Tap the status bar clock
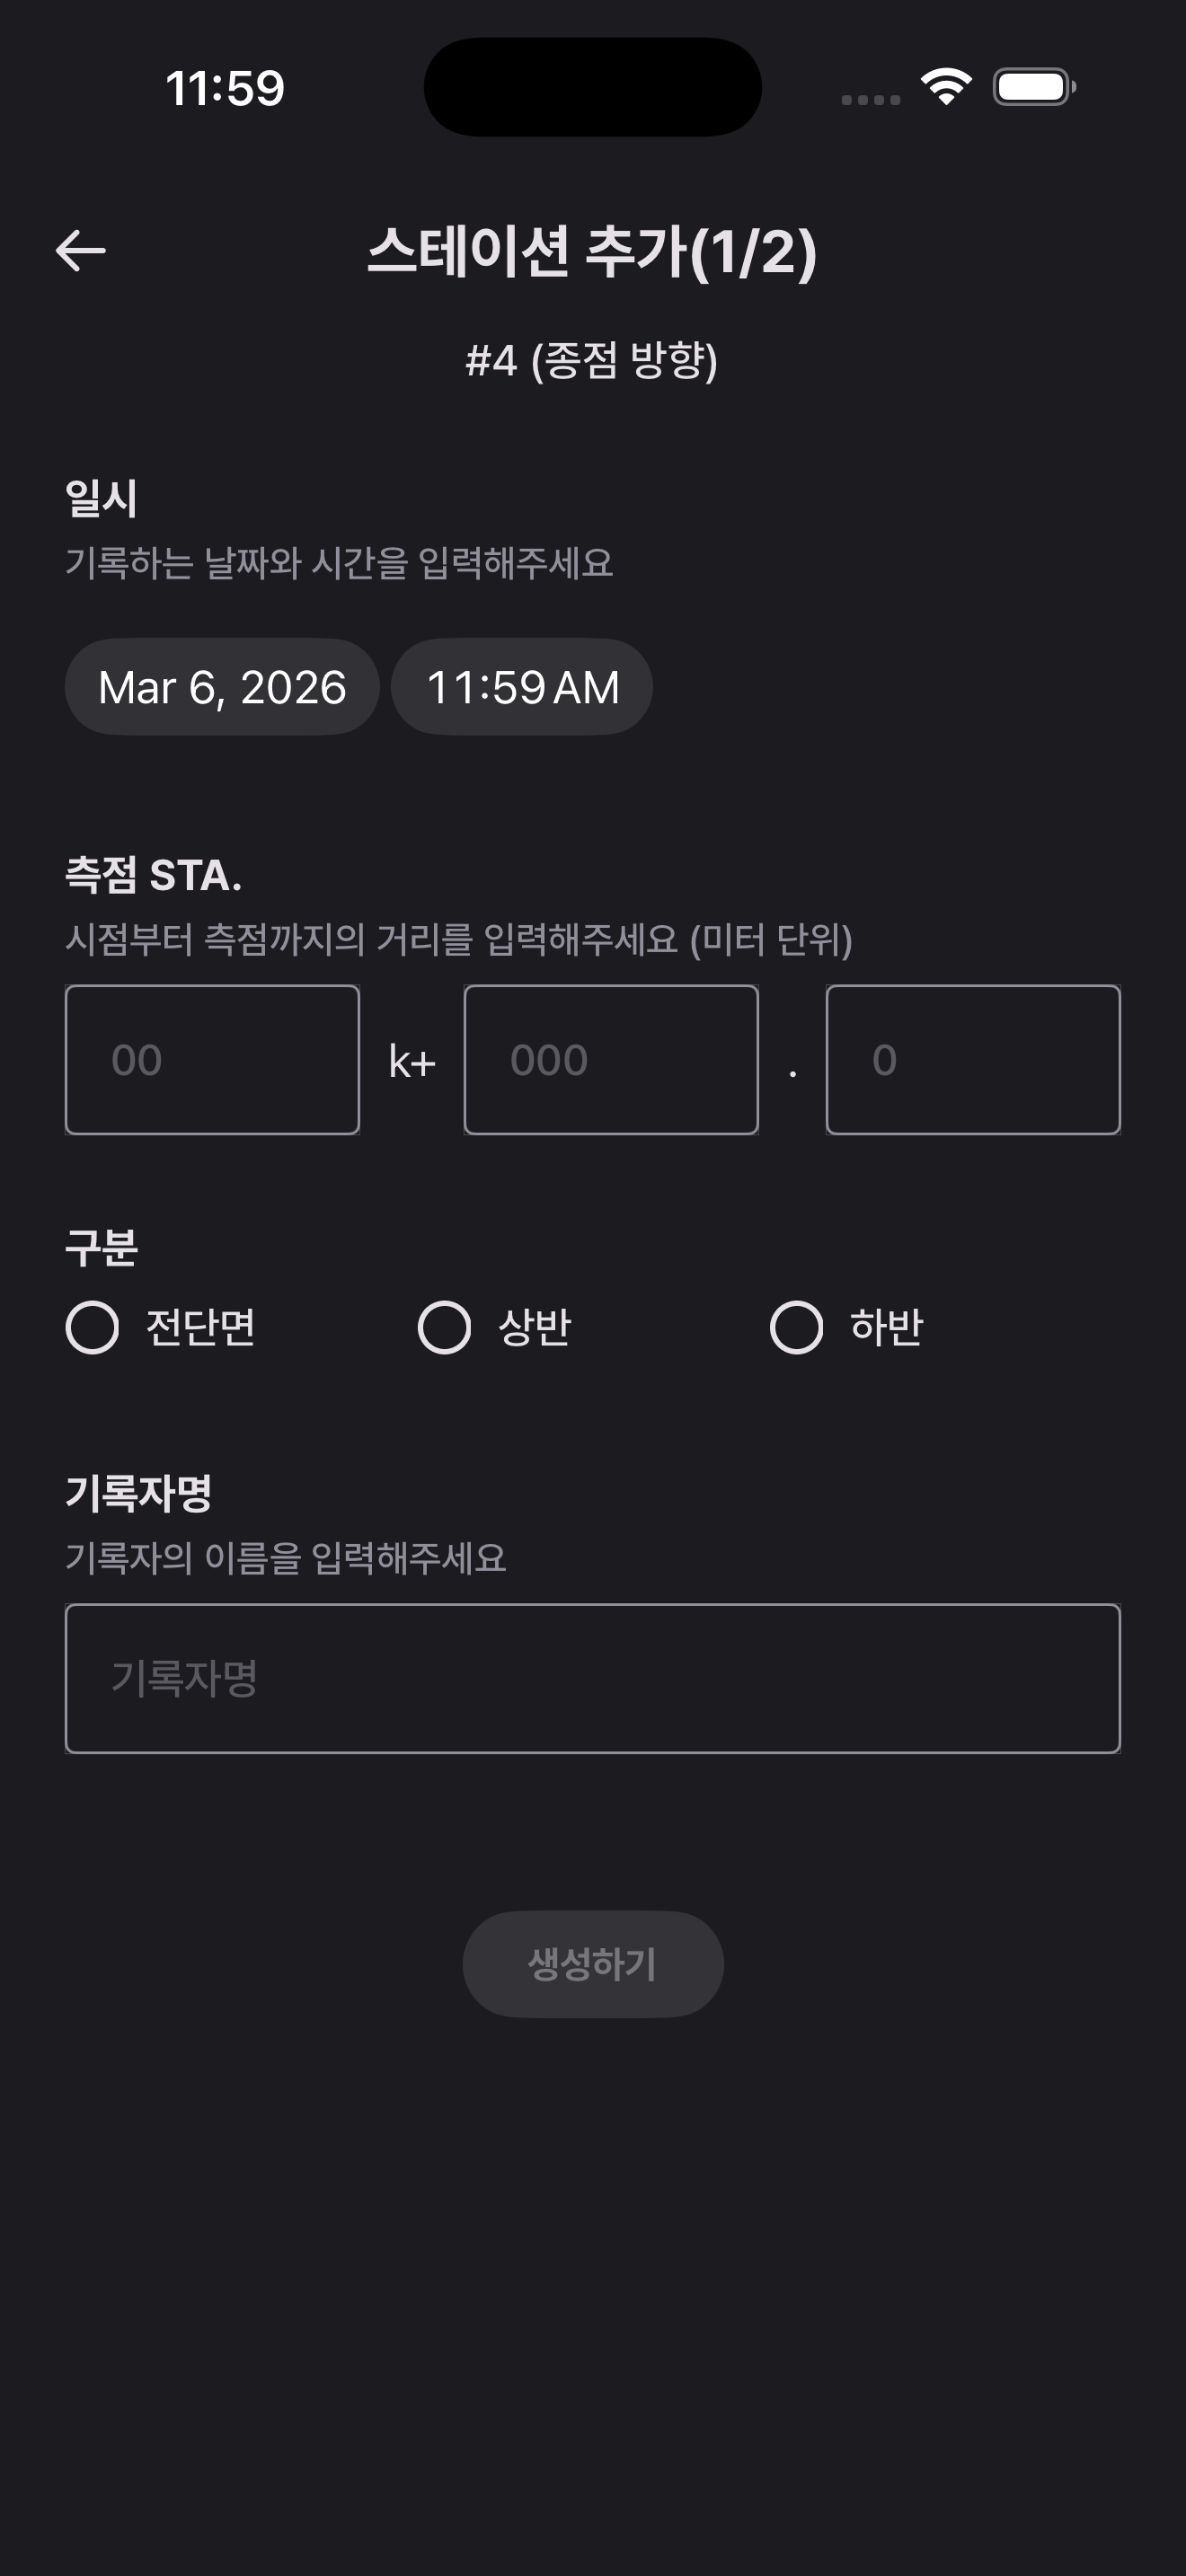Image resolution: width=1186 pixels, height=2576 pixels. pyautogui.click(x=225, y=88)
